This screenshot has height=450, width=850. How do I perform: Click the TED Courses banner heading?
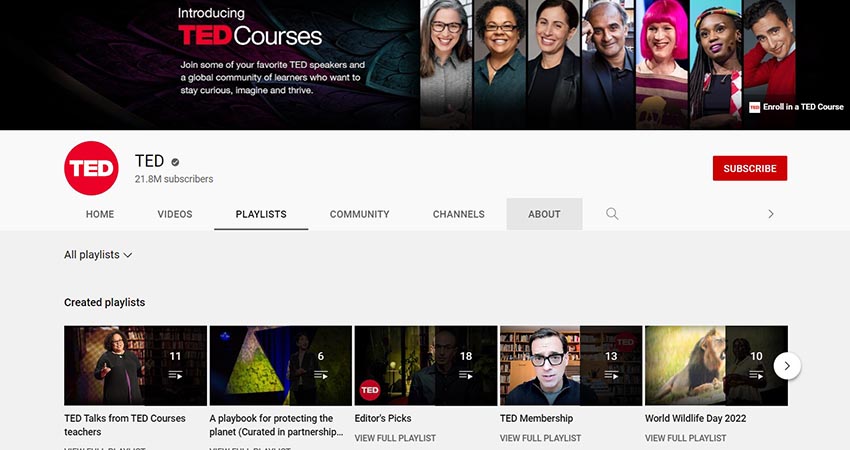(x=250, y=36)
